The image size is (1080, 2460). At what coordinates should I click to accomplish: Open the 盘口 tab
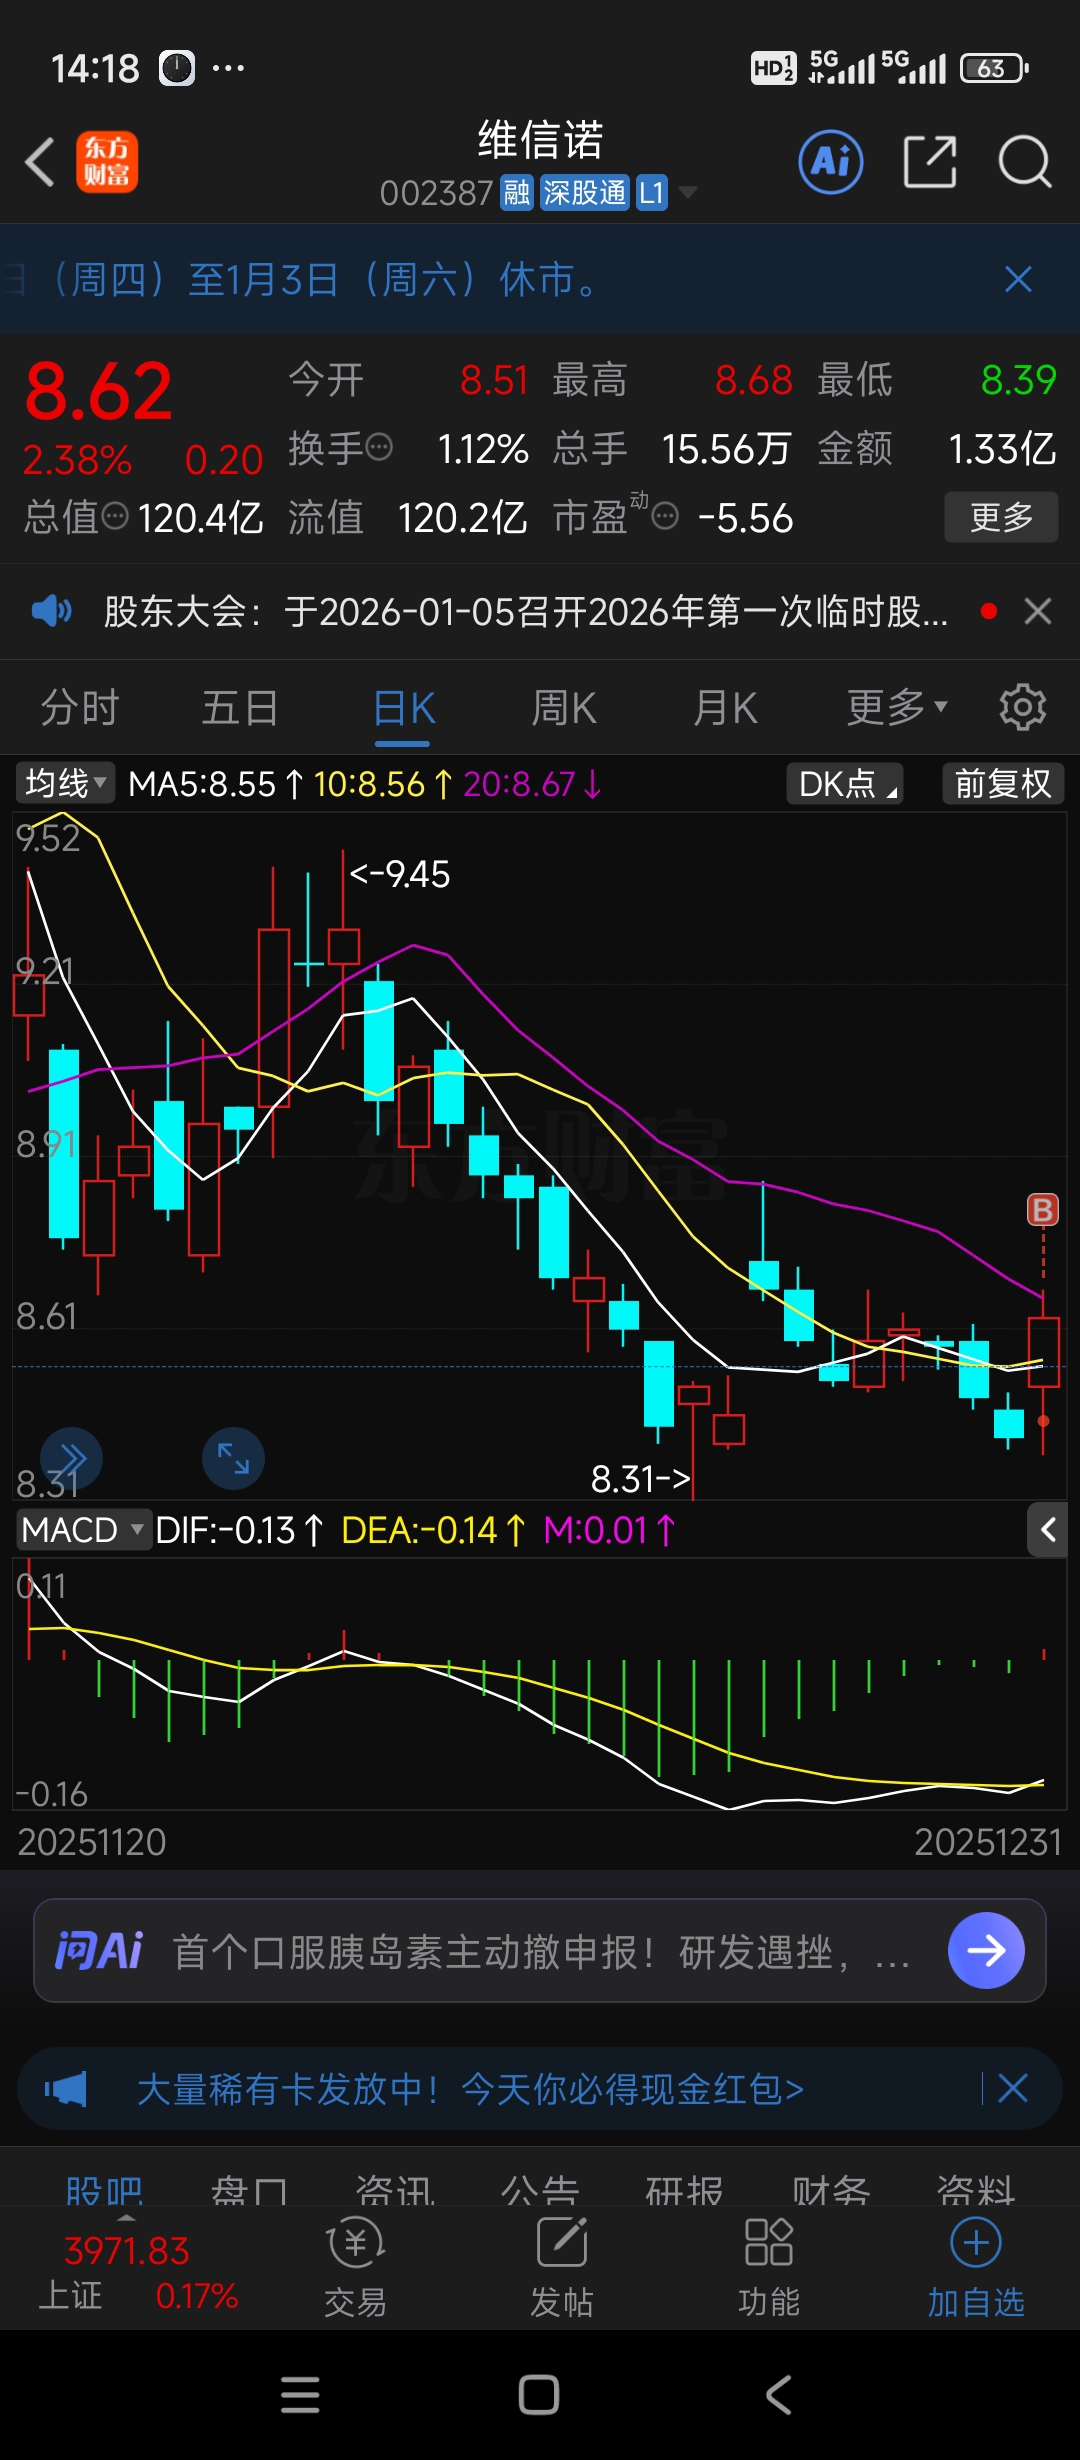[x=249, y=2190]
